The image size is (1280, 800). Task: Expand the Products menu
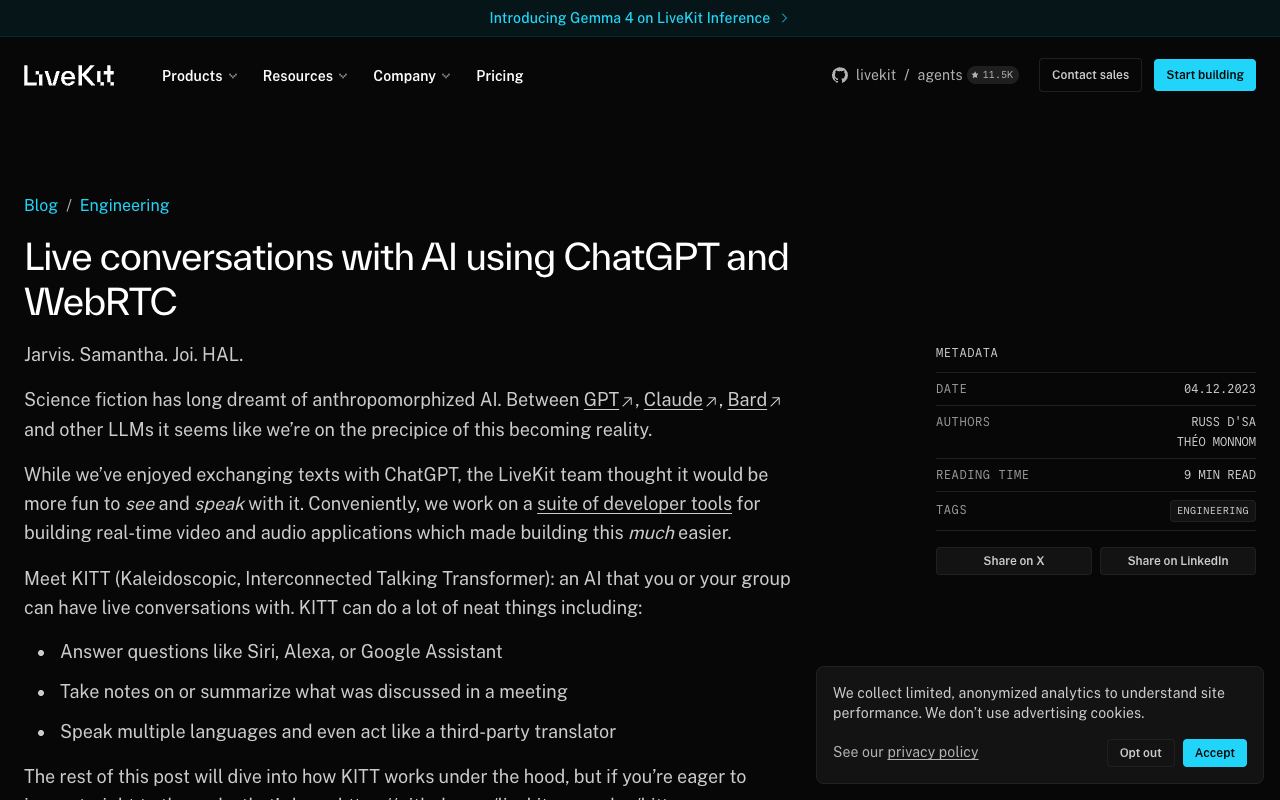click(x=200, y=75)
